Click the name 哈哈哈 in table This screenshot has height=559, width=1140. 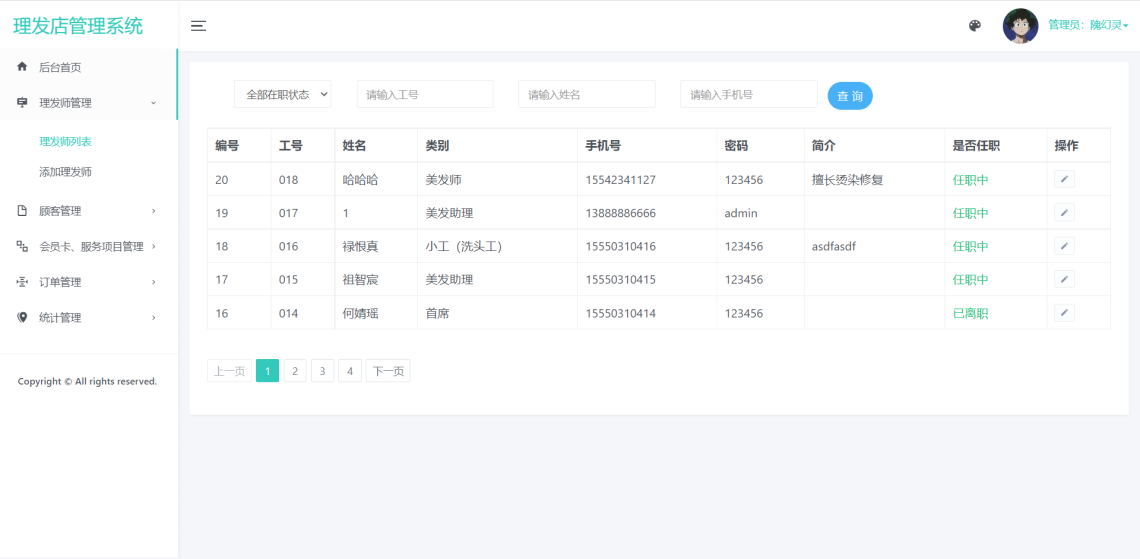pos(361,180)
